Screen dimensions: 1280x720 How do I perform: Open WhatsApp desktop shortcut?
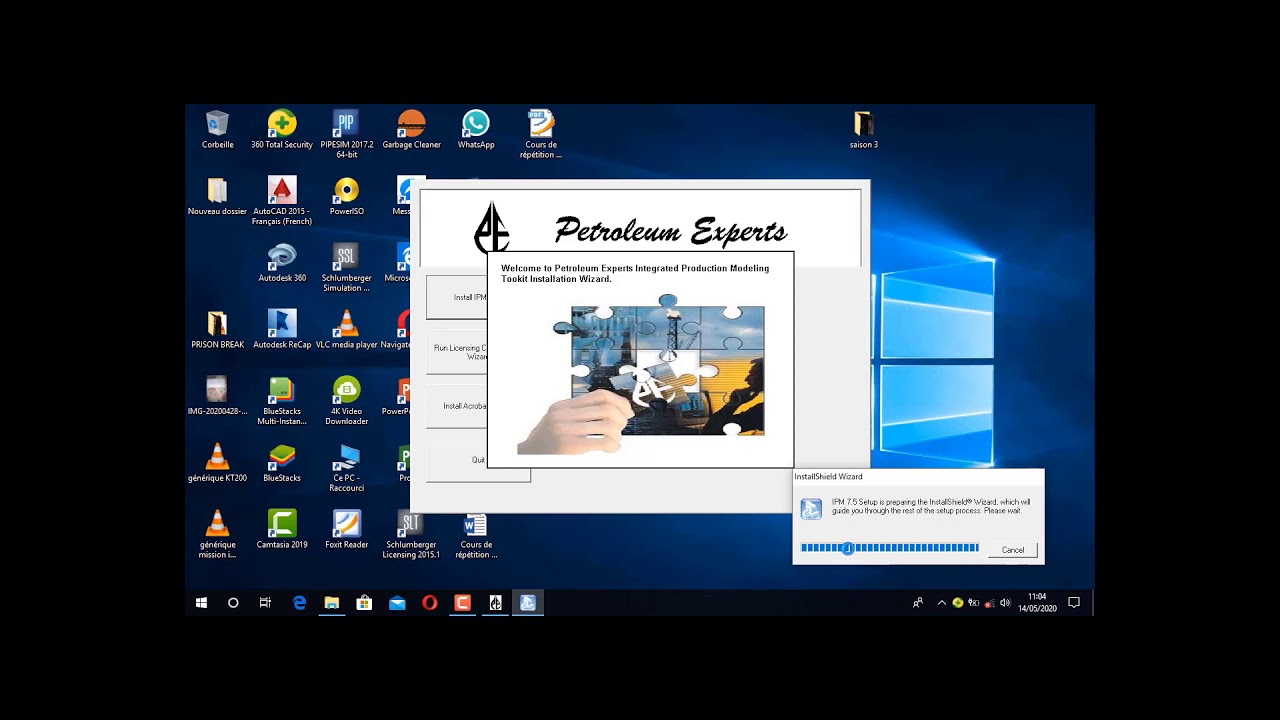tap(476, 130)
